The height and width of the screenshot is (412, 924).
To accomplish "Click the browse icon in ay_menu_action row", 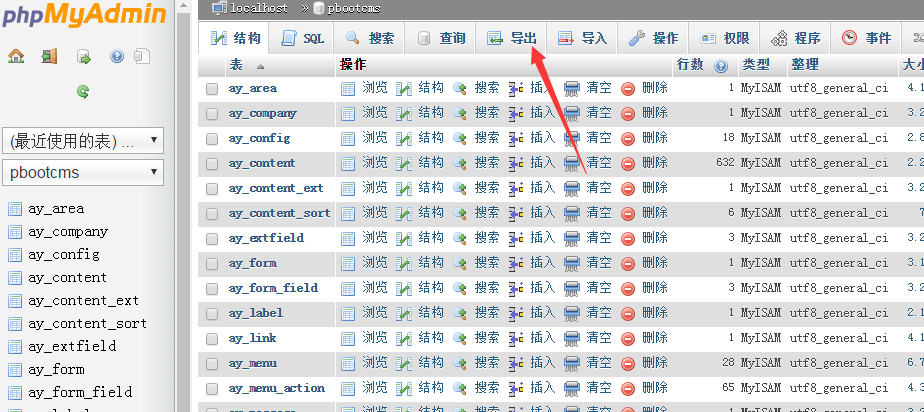I will (348, 388).
